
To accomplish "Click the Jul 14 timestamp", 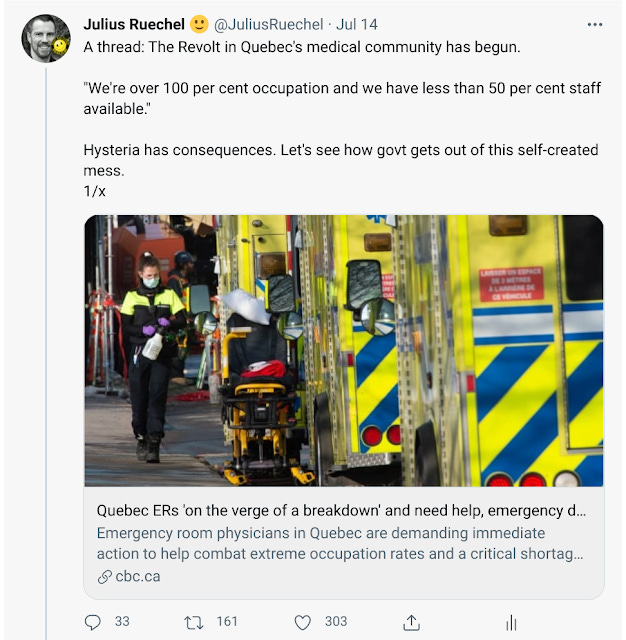I will [x=357, y=24].
